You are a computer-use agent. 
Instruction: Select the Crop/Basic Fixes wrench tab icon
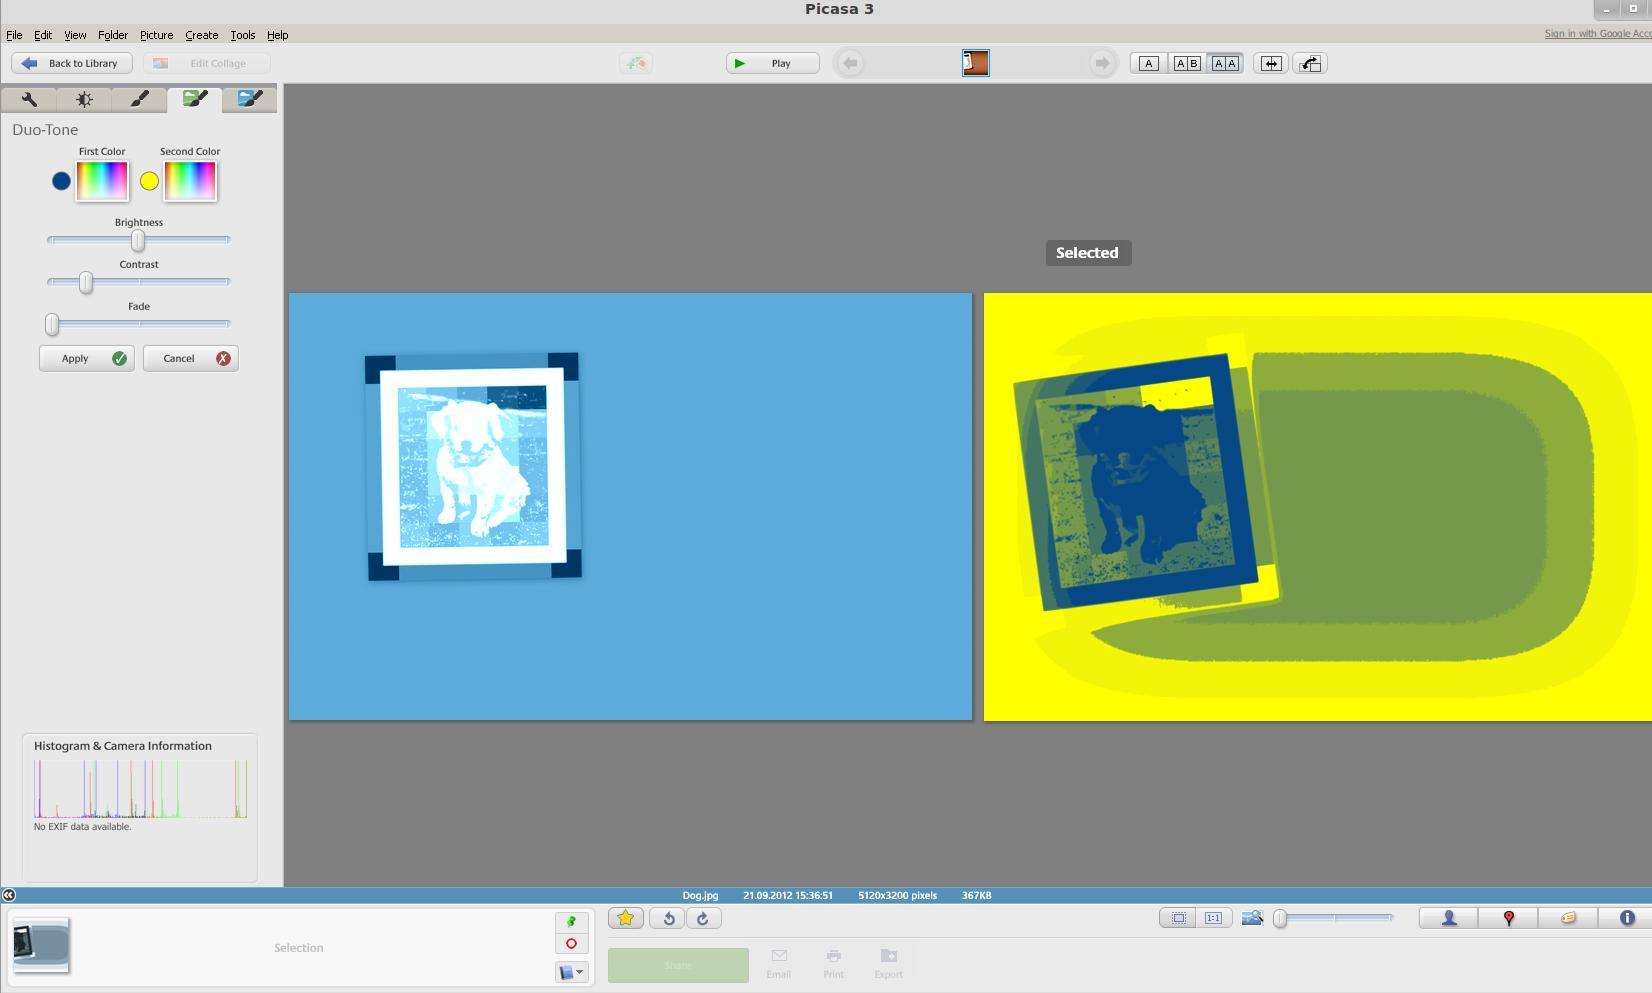[x=30, y=99]
